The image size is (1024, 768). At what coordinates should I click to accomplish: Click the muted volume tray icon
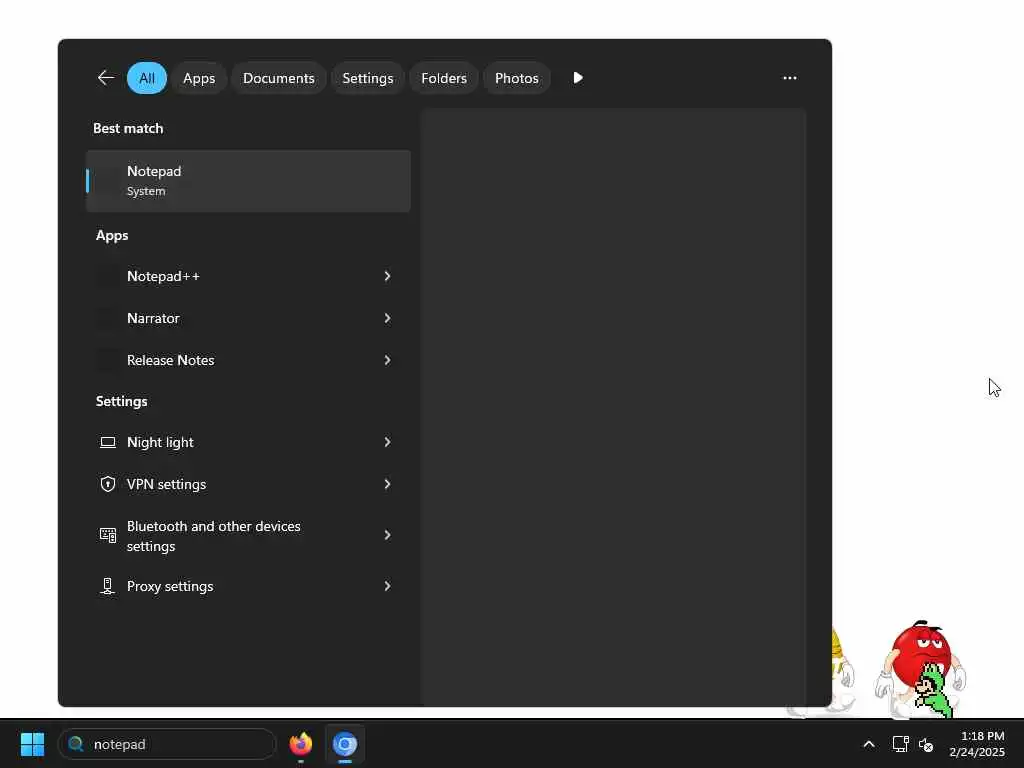click(x=925, y=744)
